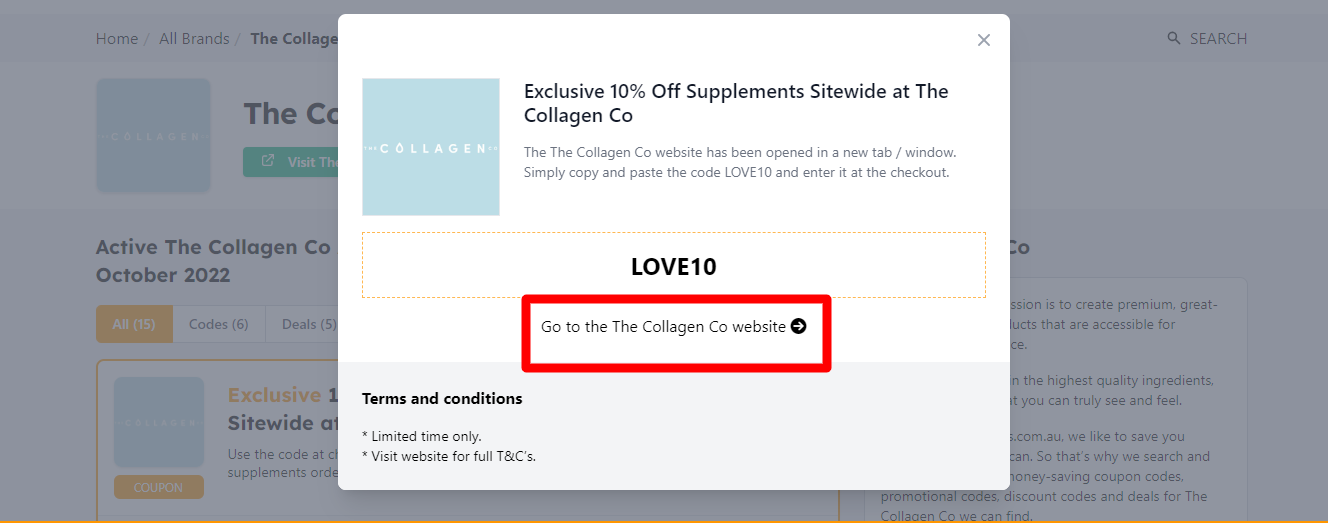Click the arrow icon beside the website link

coord(798,326)
